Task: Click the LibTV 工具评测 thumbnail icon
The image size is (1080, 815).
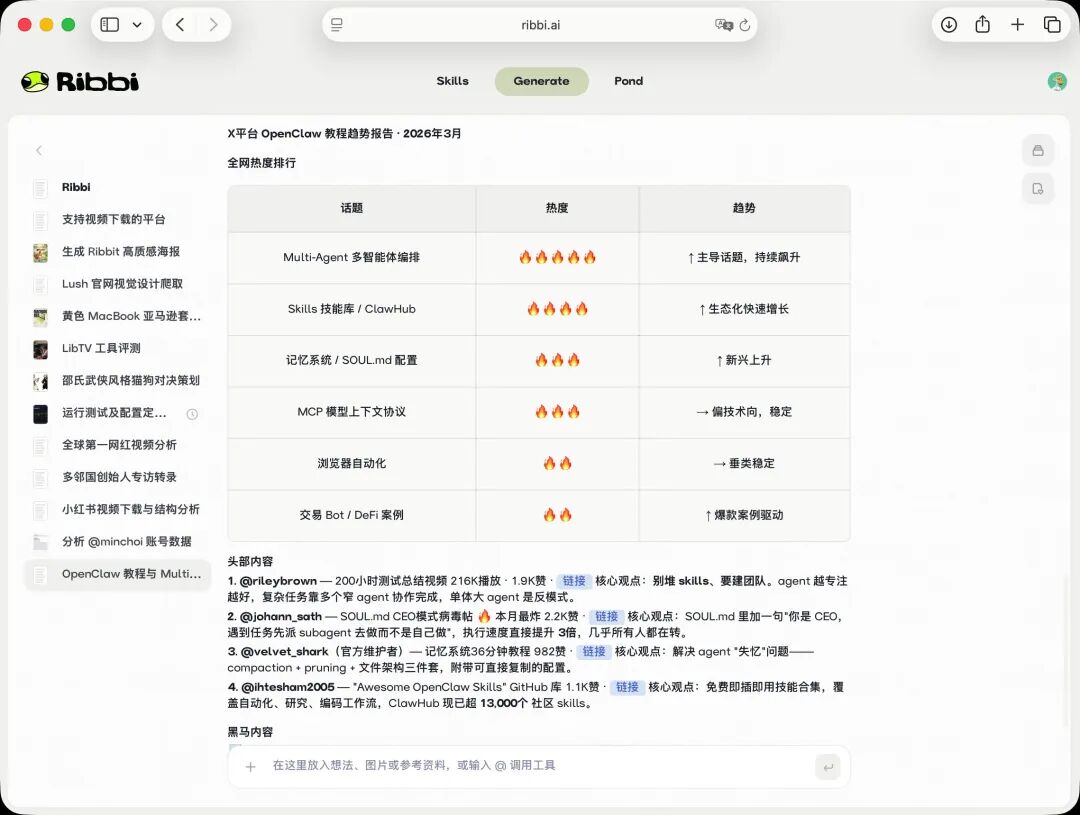Action: click(42, 349)
